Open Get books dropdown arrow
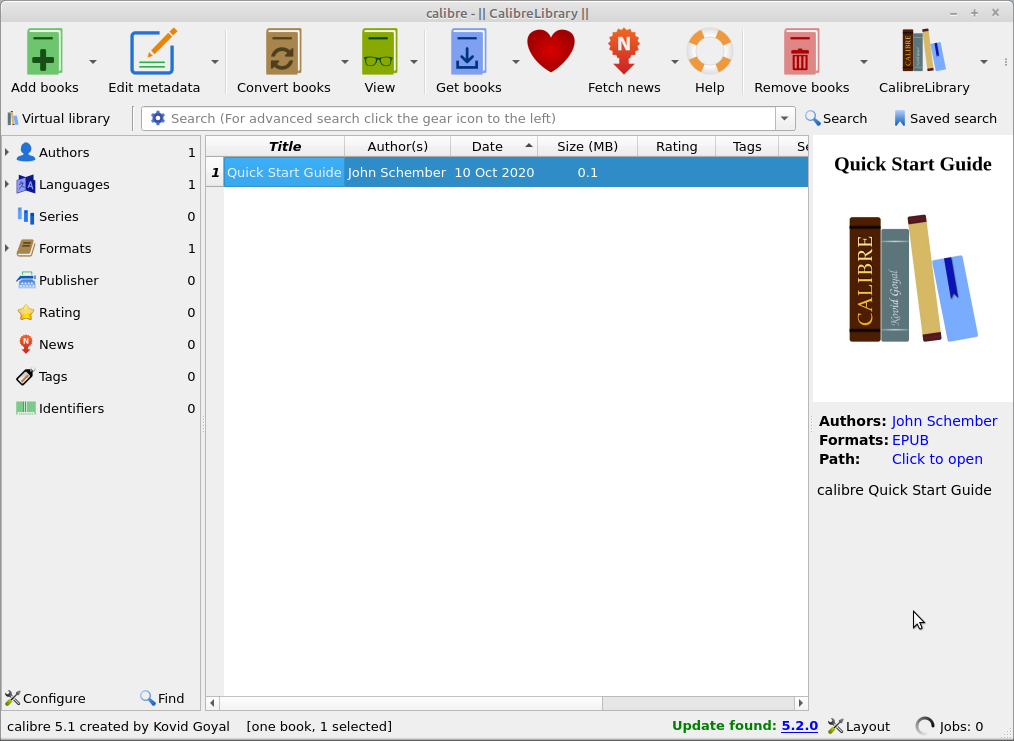 click(x=515, y=62)
